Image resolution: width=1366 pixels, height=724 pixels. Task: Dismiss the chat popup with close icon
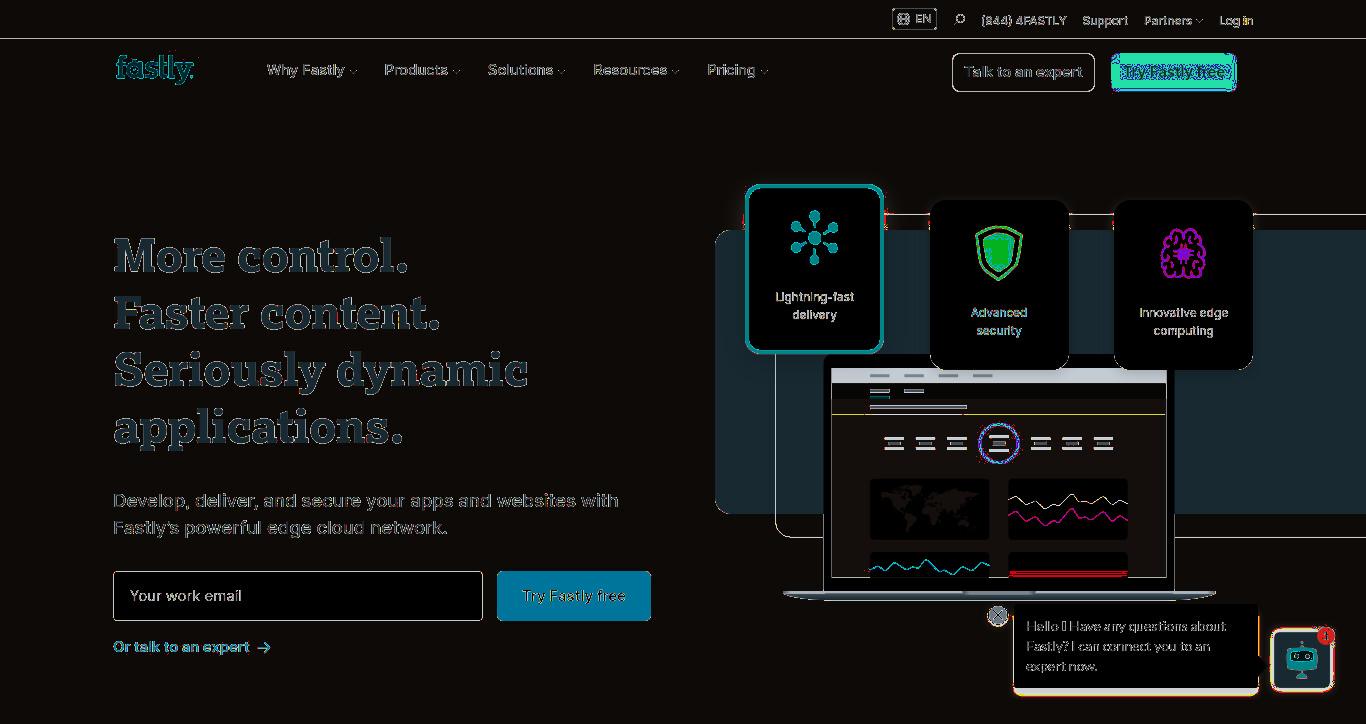pyautogui.click(x=998, y=616)
